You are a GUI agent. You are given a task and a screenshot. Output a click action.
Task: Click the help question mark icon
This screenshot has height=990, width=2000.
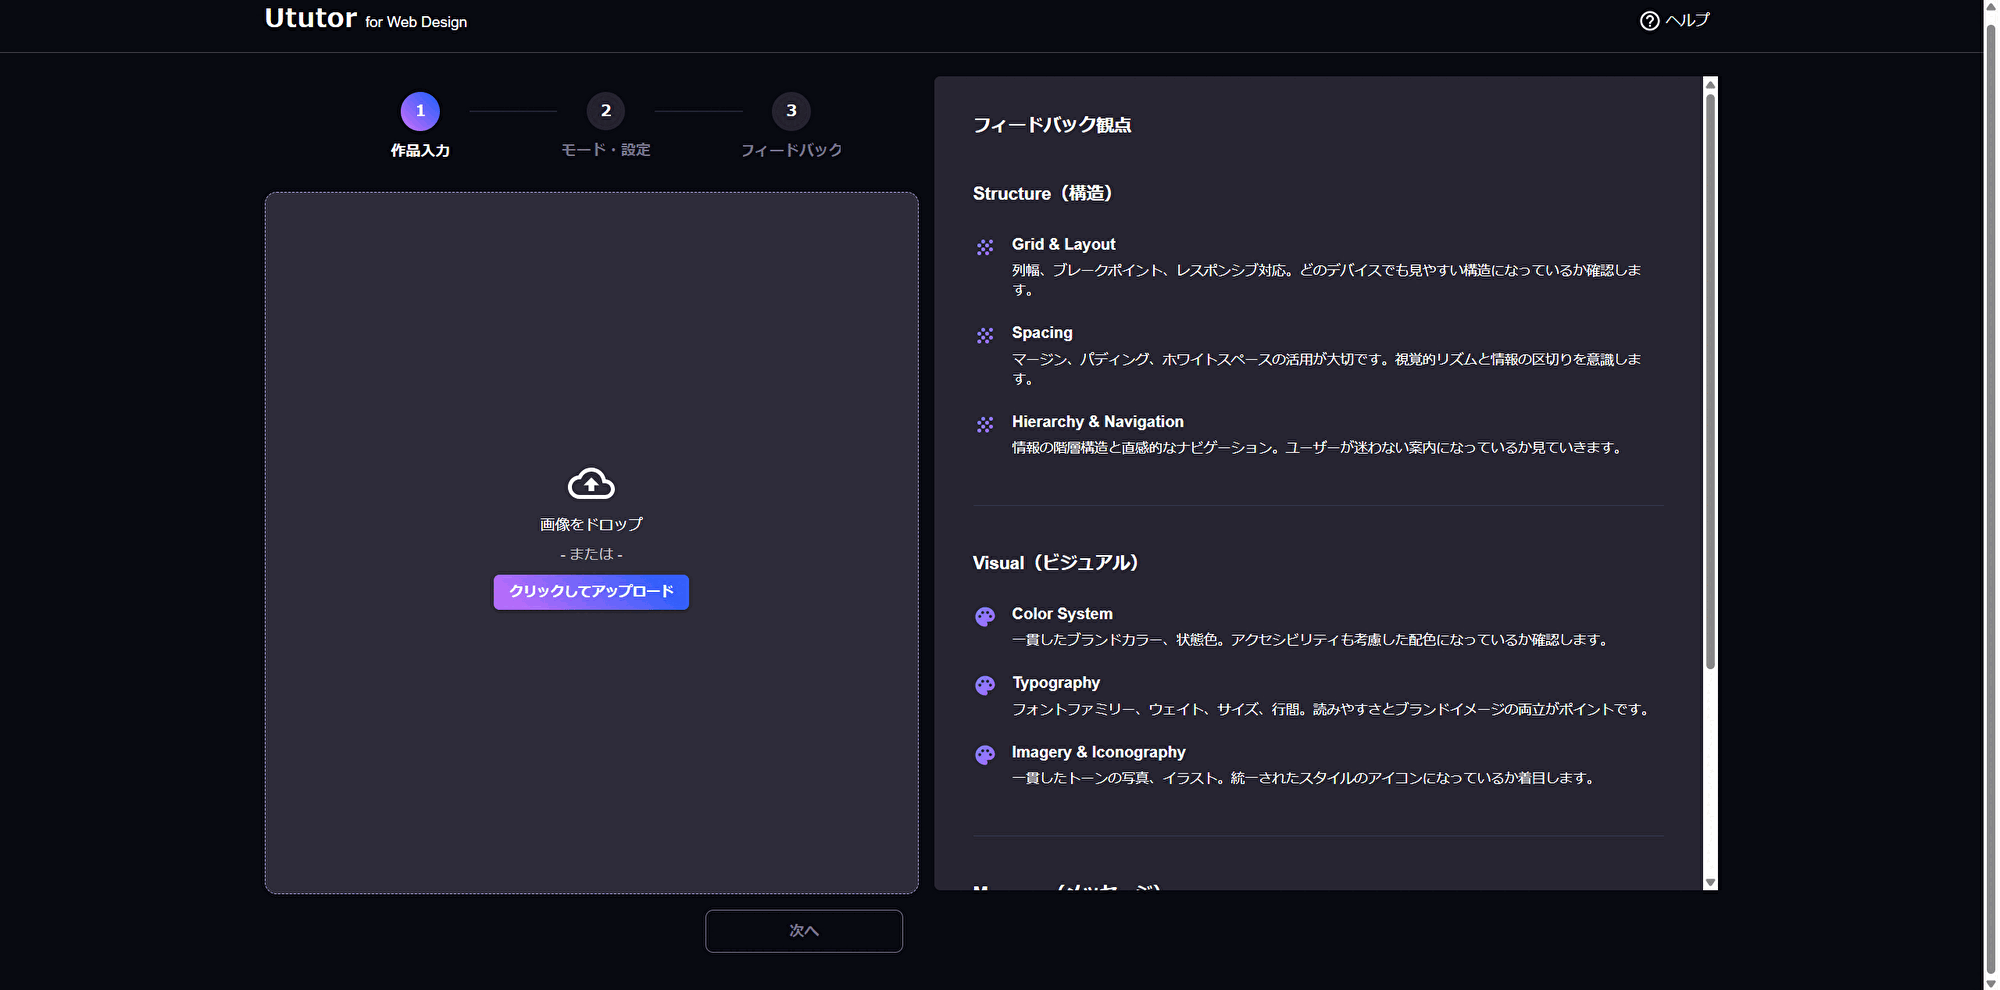click(1649, 21)
